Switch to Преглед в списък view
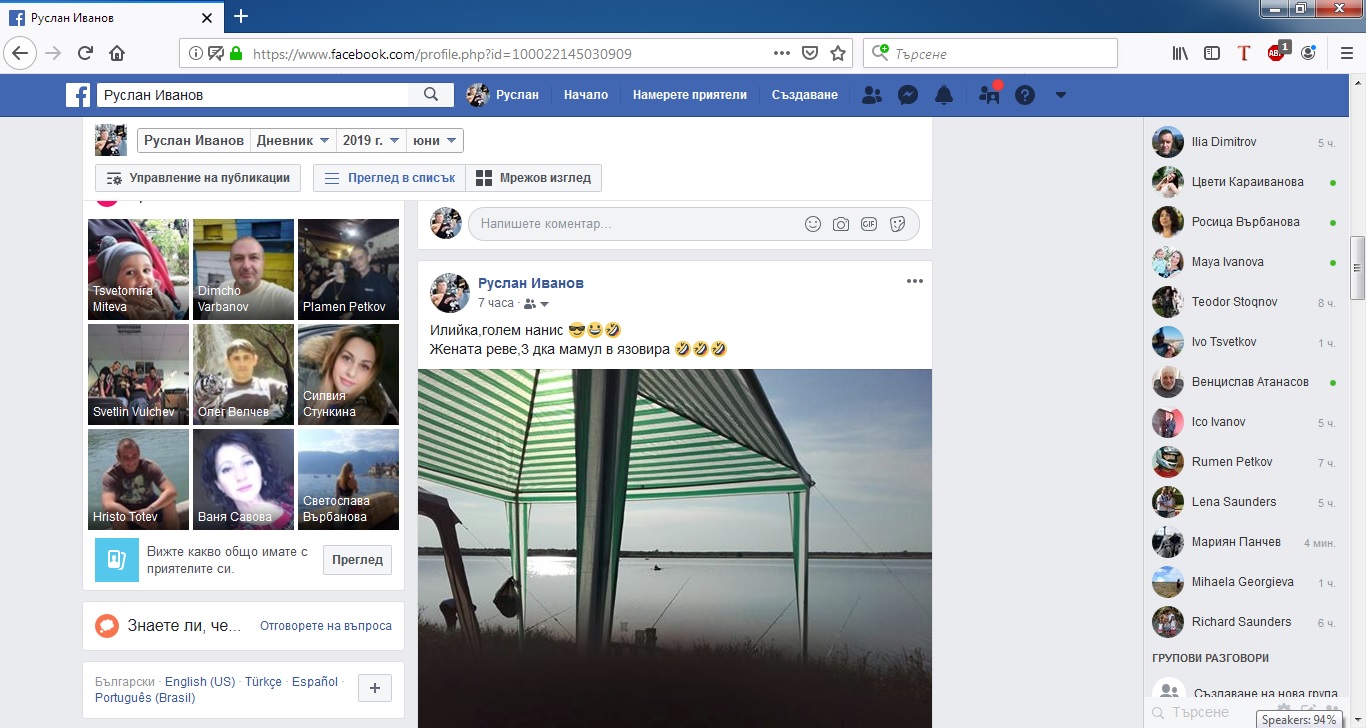Viewport: 1366px width, 728px height. coord(389,178)
